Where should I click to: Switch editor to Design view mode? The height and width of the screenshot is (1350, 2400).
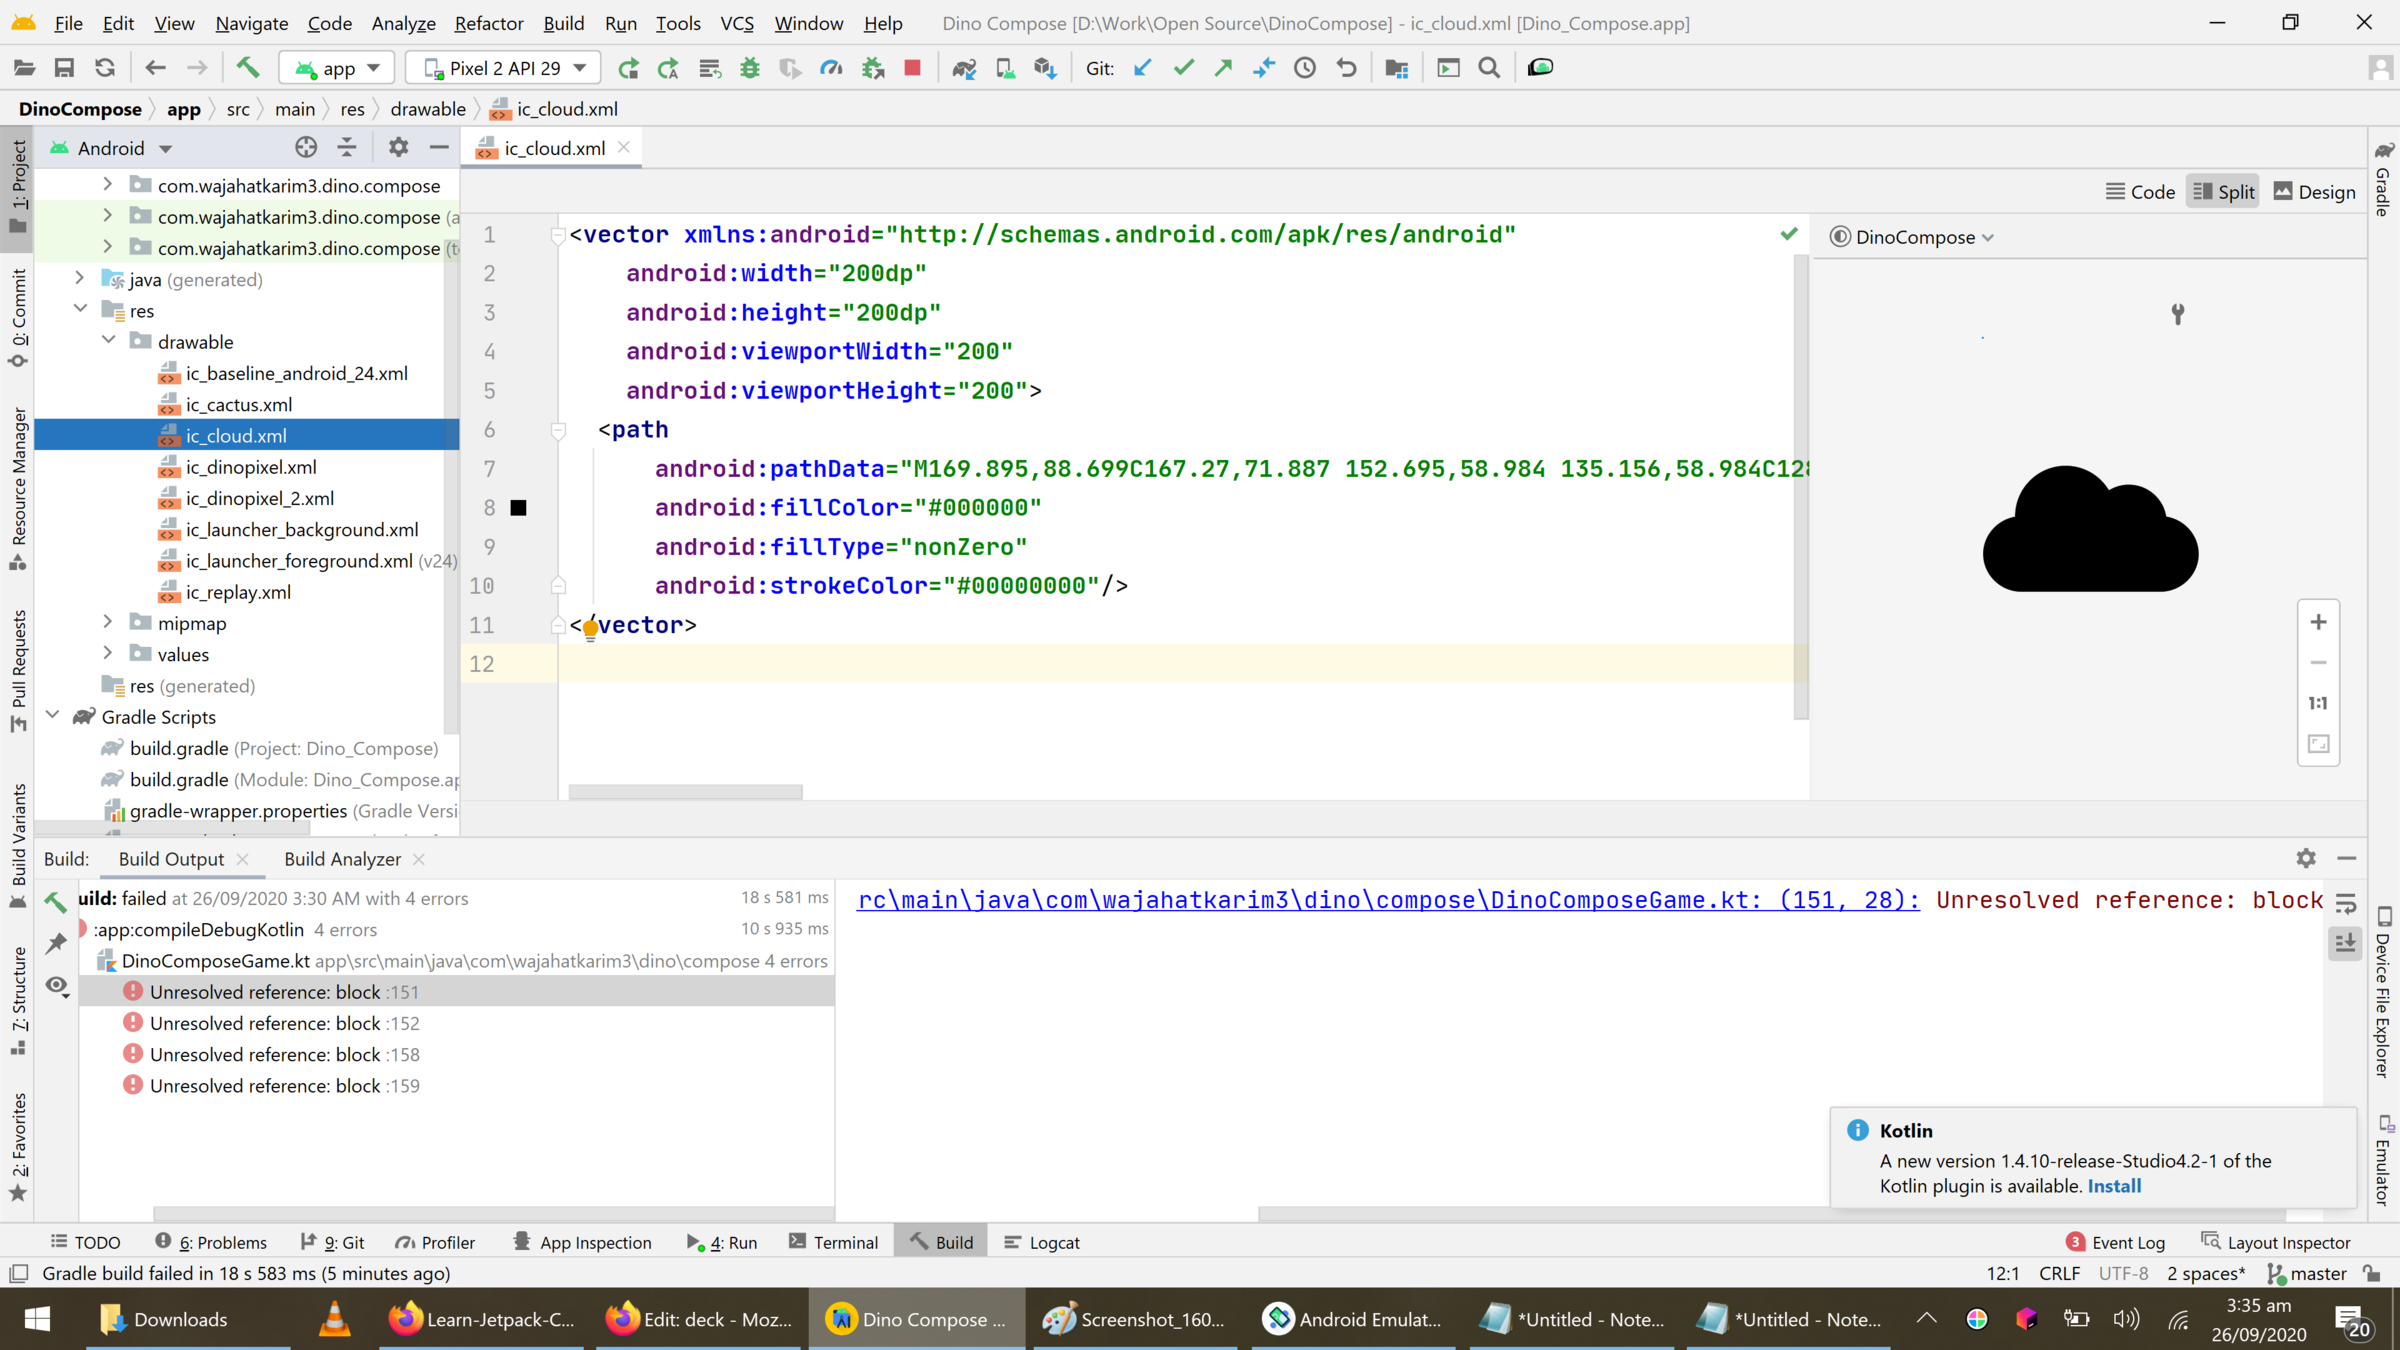(2314, 192)
